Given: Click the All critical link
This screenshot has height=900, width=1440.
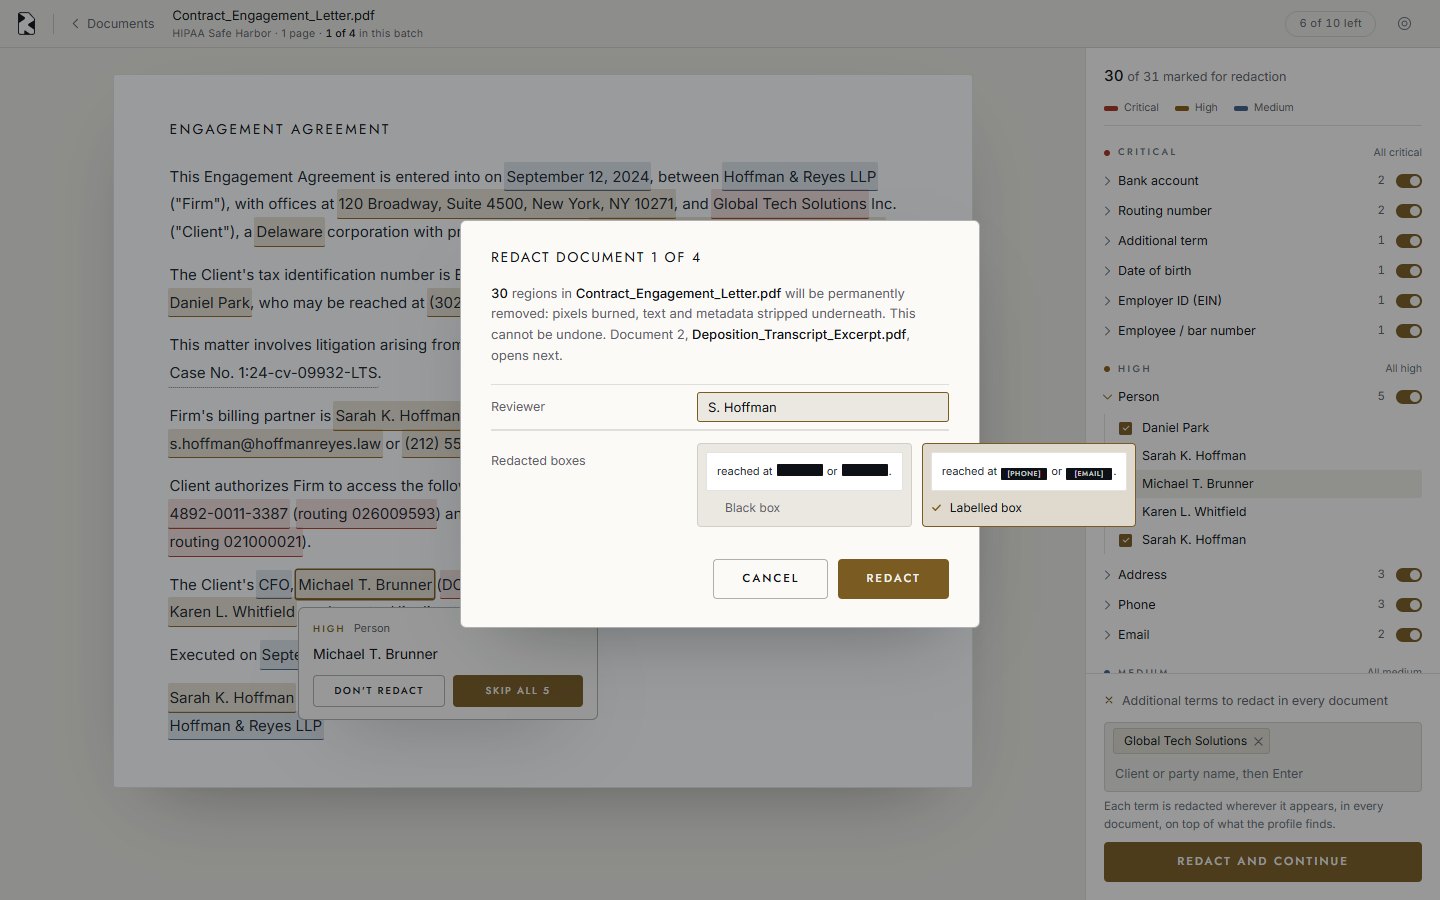Looking at the screenshot, I should (1397, 152).
